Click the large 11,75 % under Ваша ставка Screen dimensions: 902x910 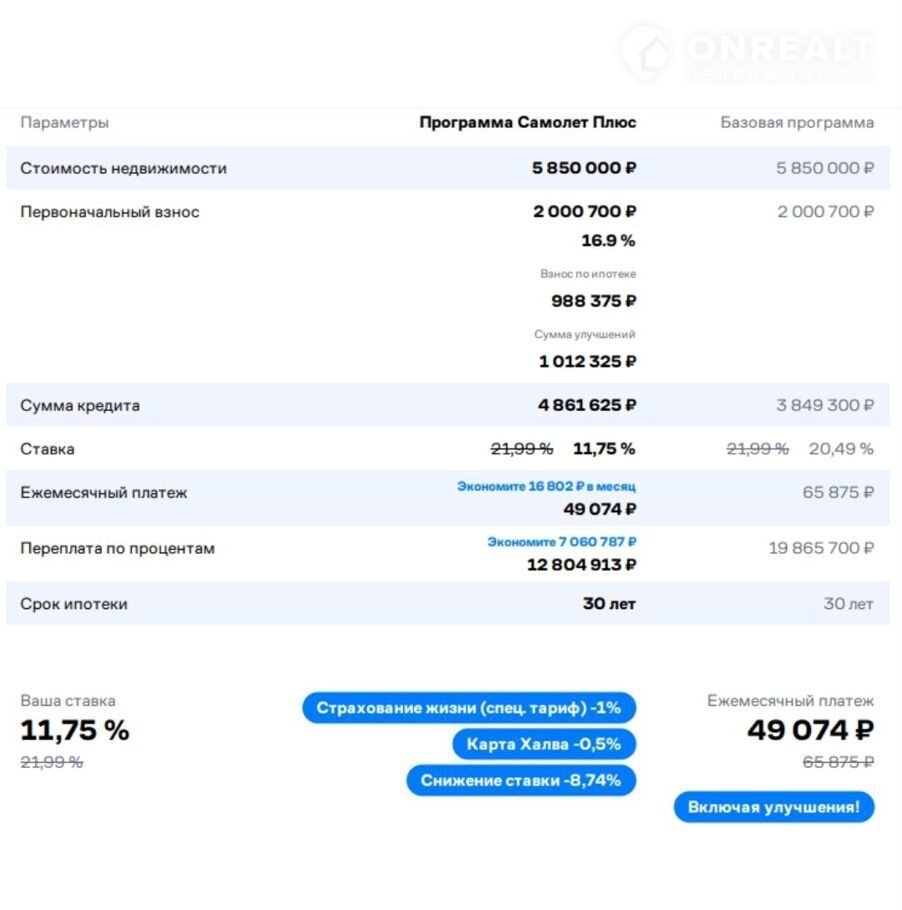click(75, 730)
